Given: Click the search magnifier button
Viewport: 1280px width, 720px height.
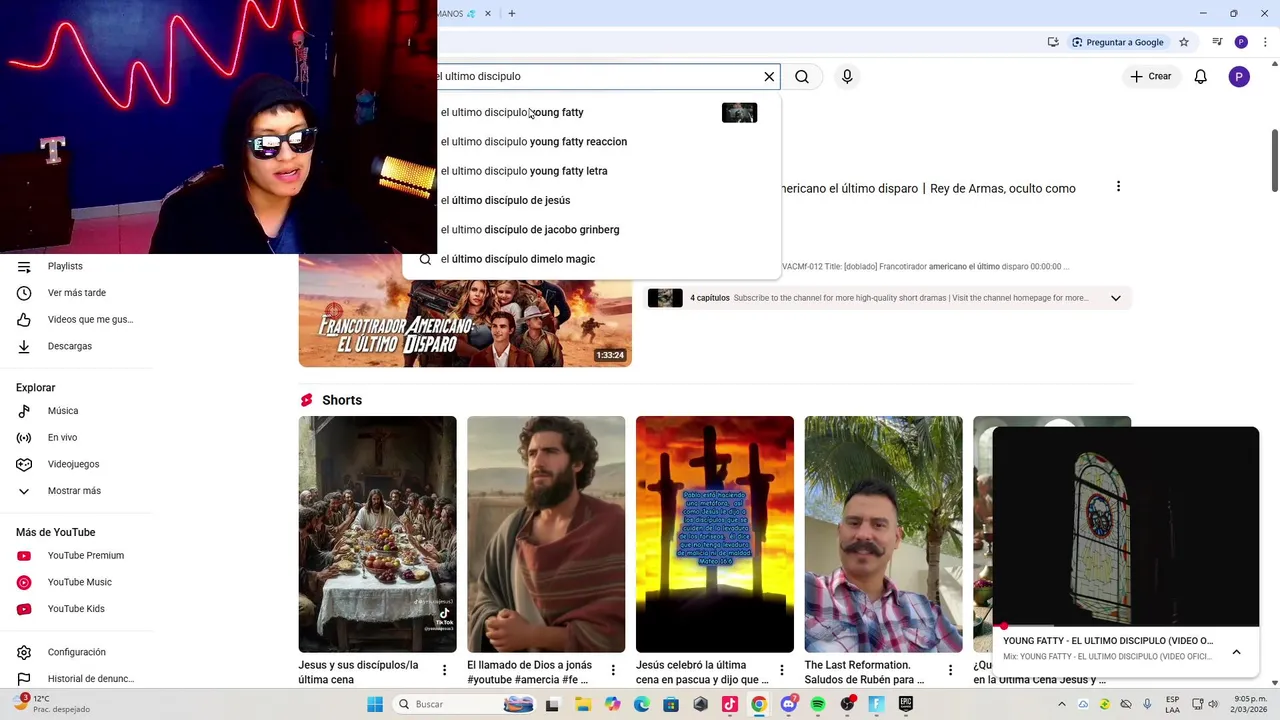Looking at the screenshot, I should pos(802,76).
